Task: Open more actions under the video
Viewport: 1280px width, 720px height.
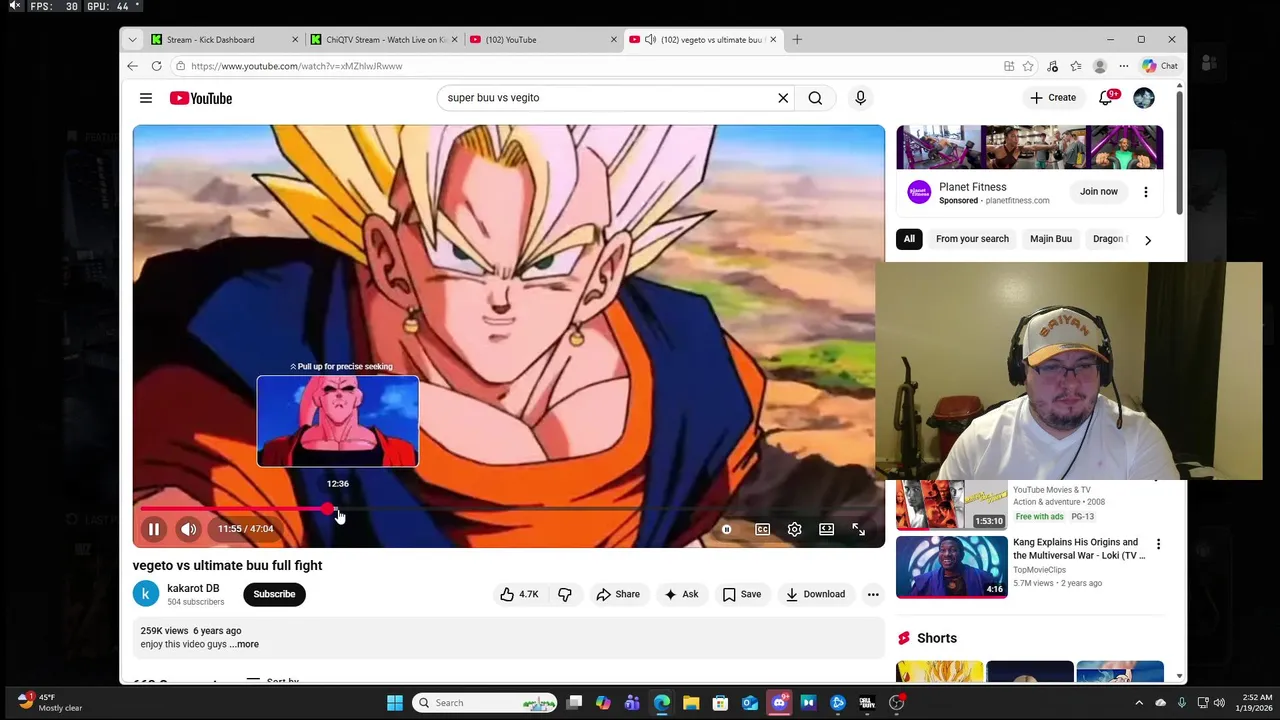Action: click(x=873, y=594)
